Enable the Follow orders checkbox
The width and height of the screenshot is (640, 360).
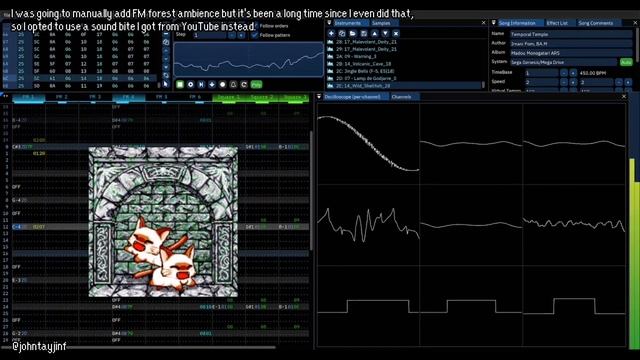[255, 26]
